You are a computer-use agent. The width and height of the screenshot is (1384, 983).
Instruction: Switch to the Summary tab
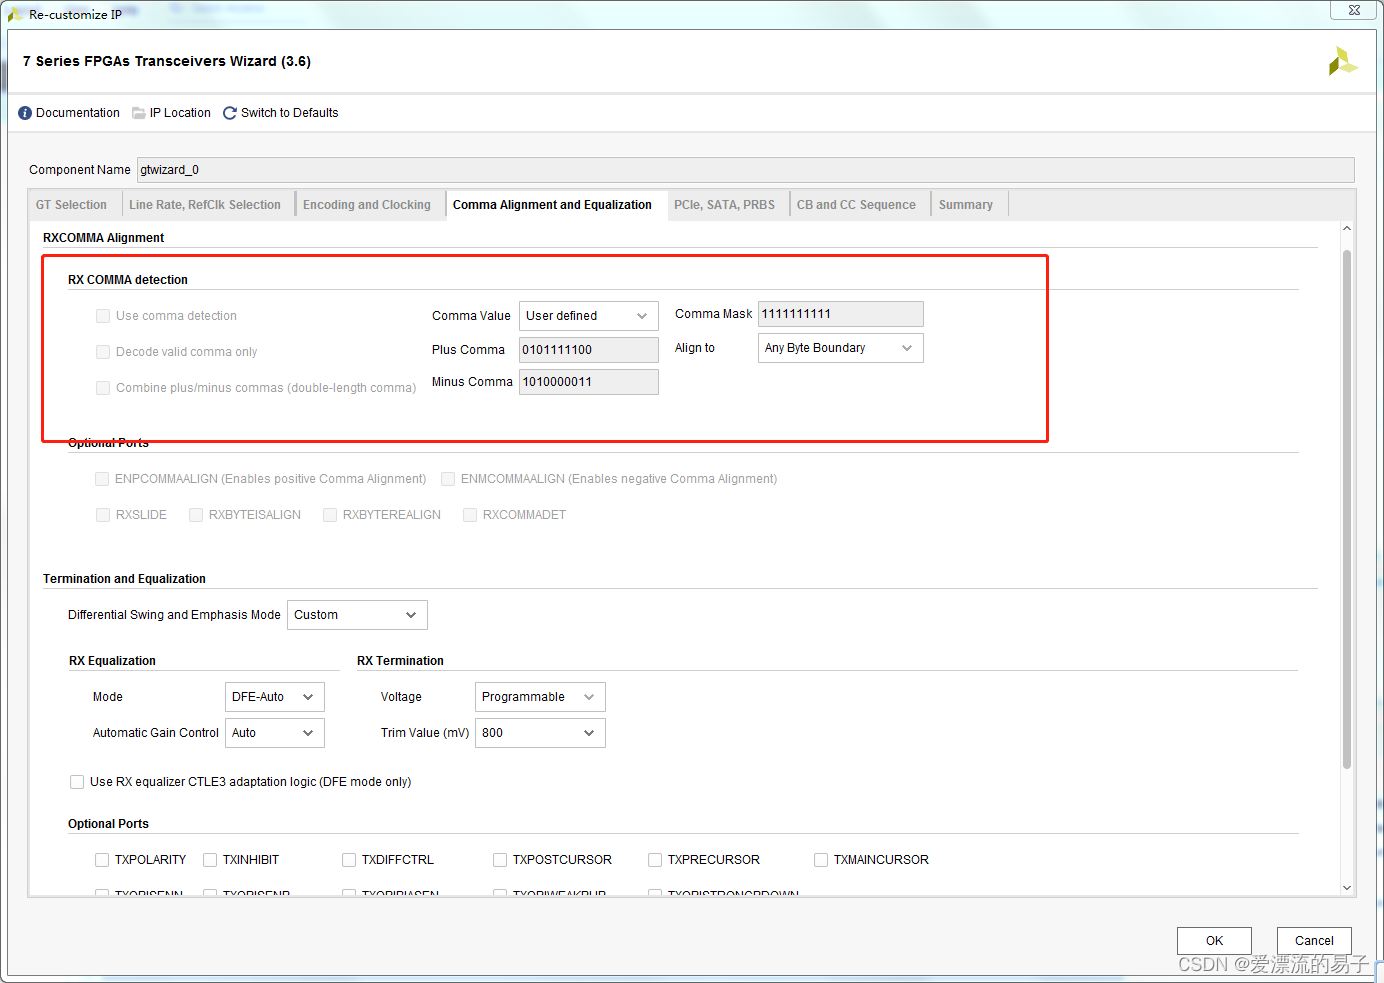[966, 205]
